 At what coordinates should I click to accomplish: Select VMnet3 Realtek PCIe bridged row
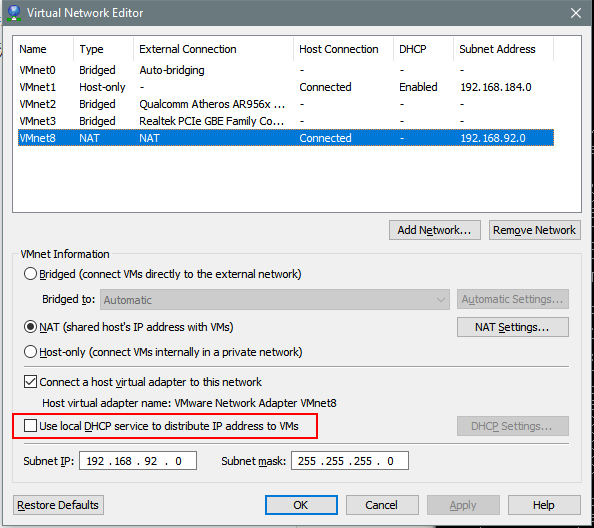[x=286, y=121]
